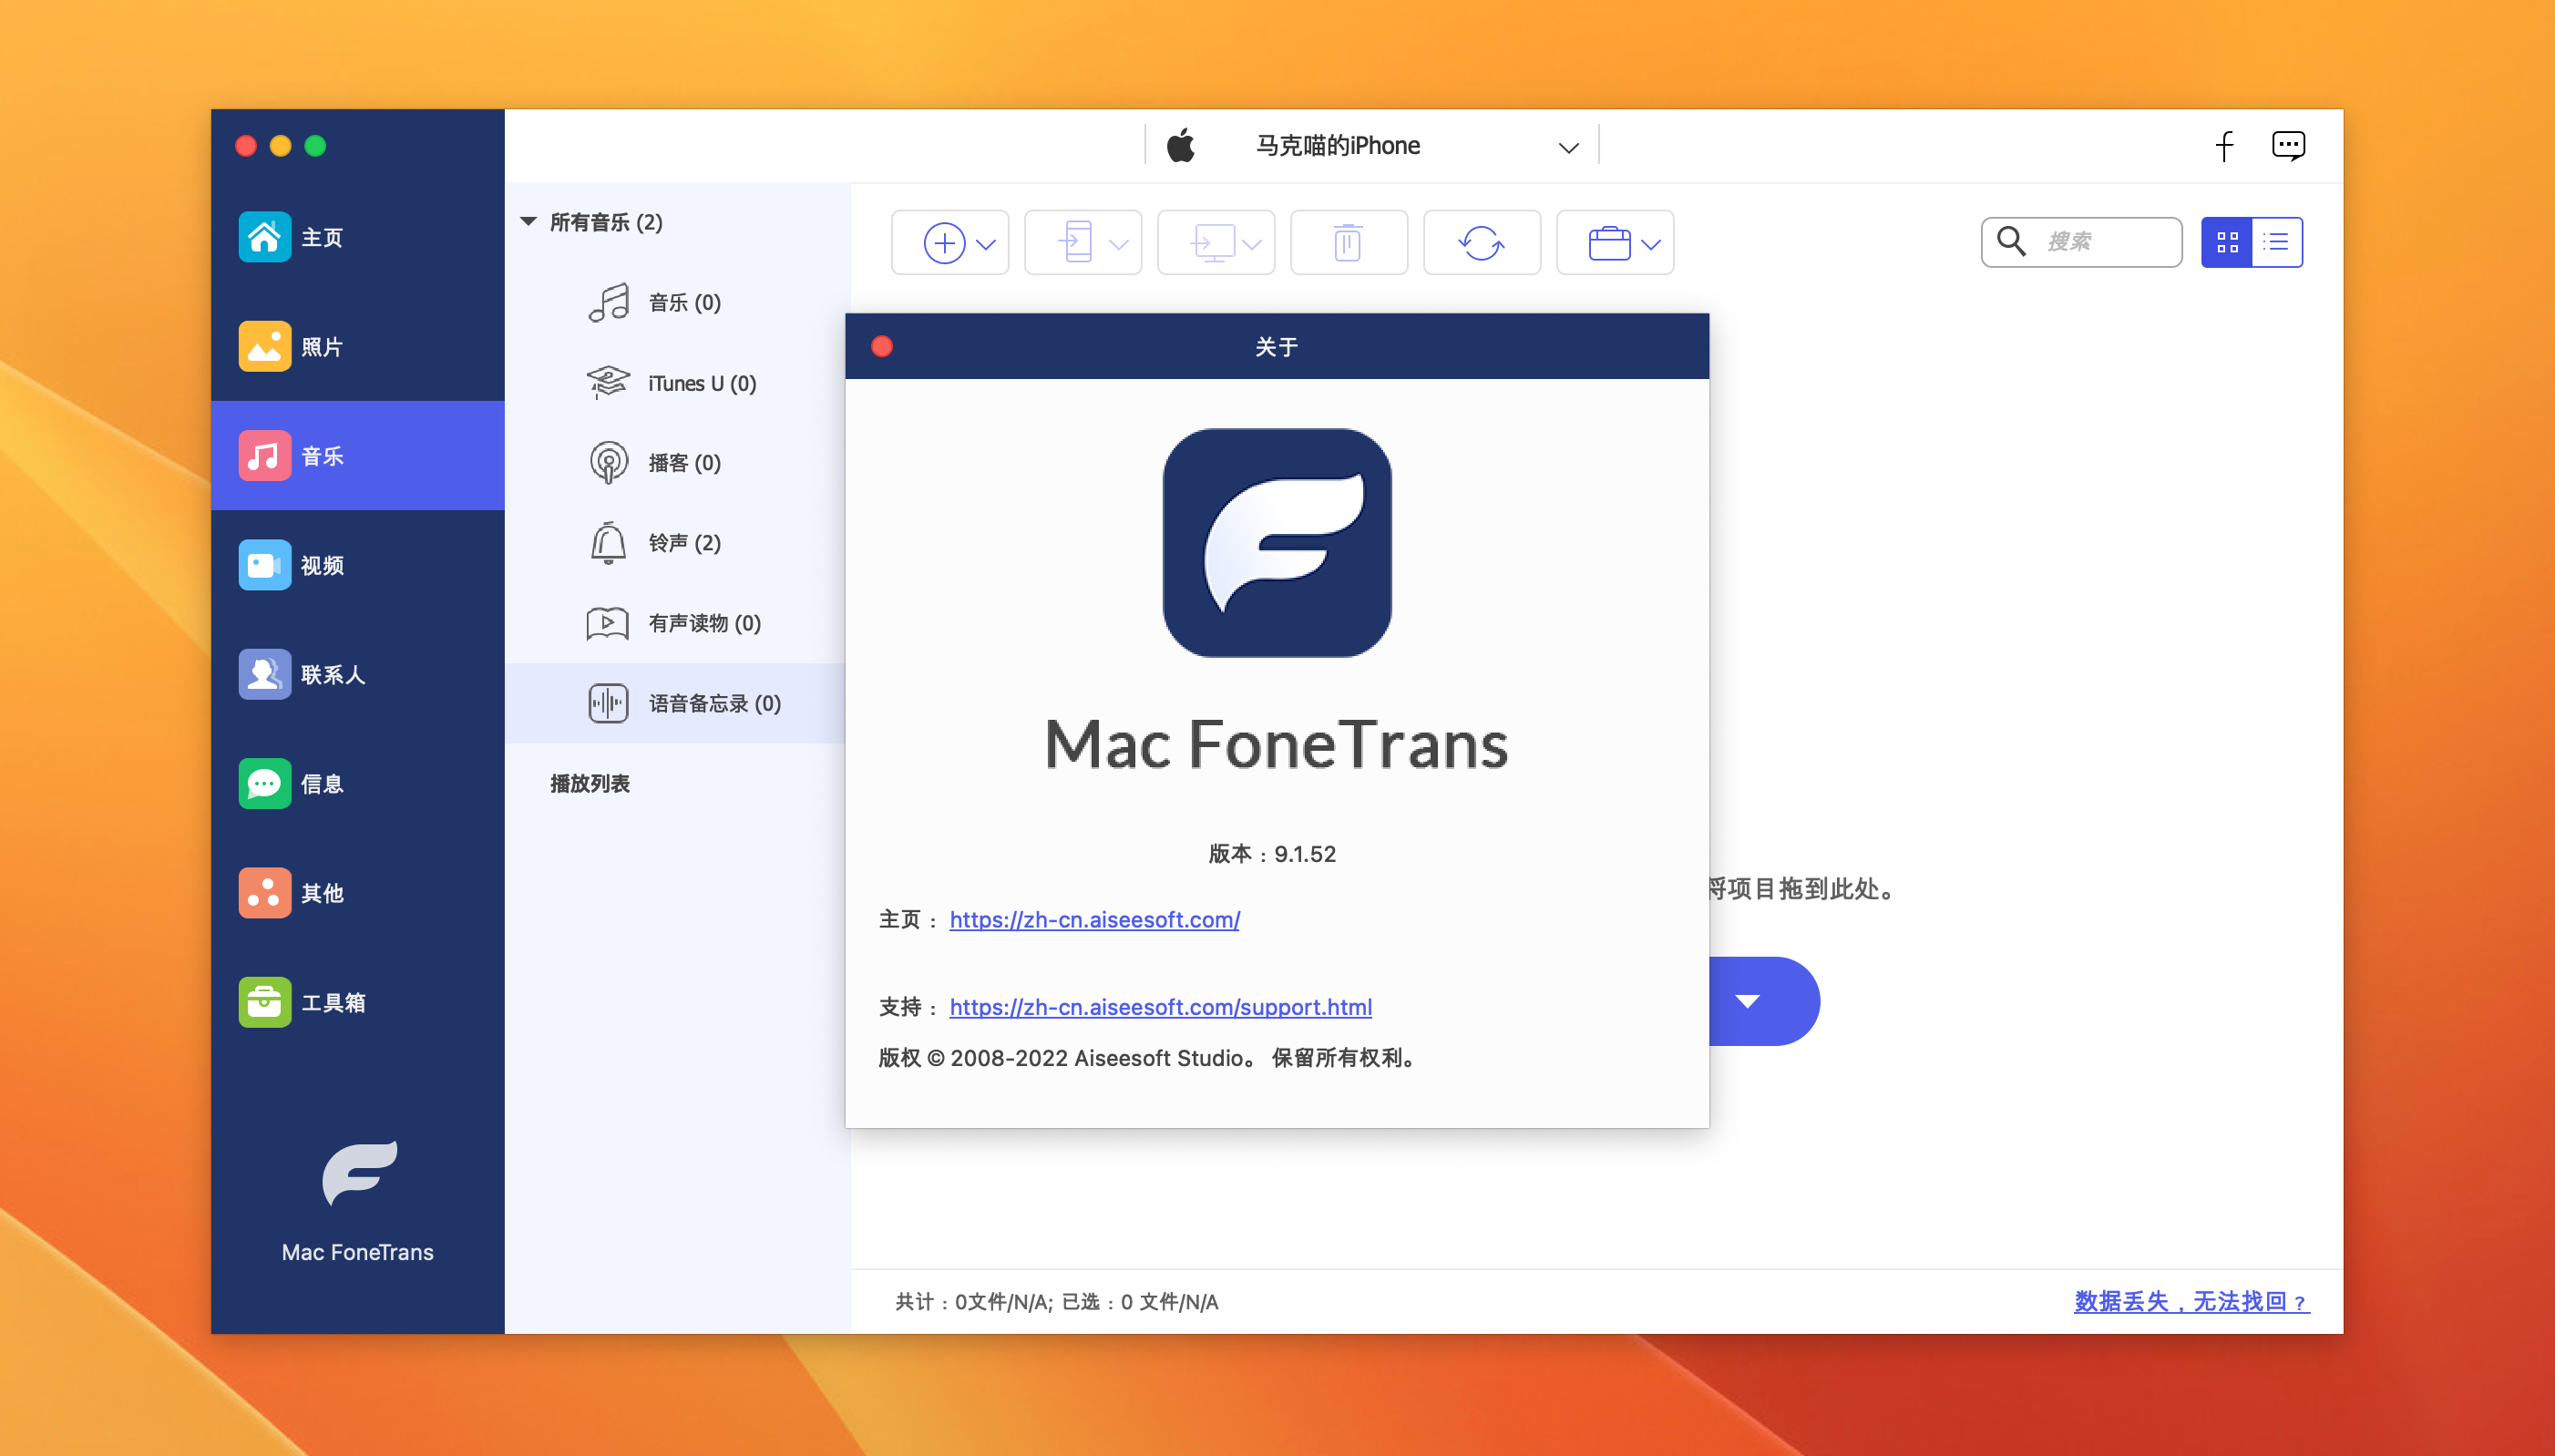The width and height of the screenshot is (2555, 1456).
Task: Open the Others (其他) section
Action: click(357, 892)
